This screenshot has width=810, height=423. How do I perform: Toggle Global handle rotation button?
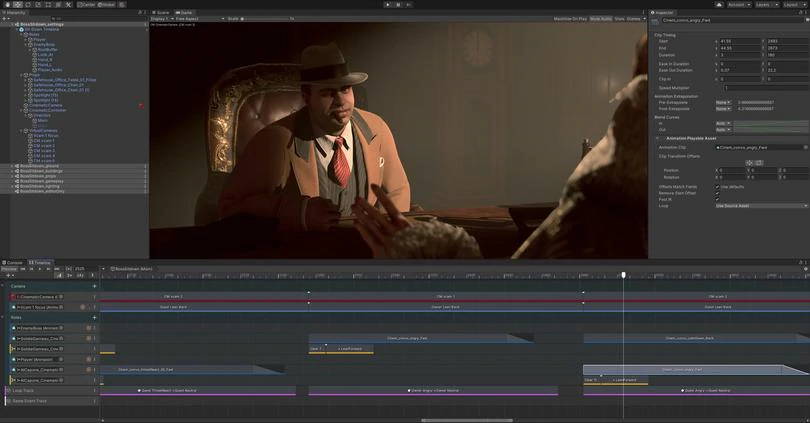coord(106,5)
